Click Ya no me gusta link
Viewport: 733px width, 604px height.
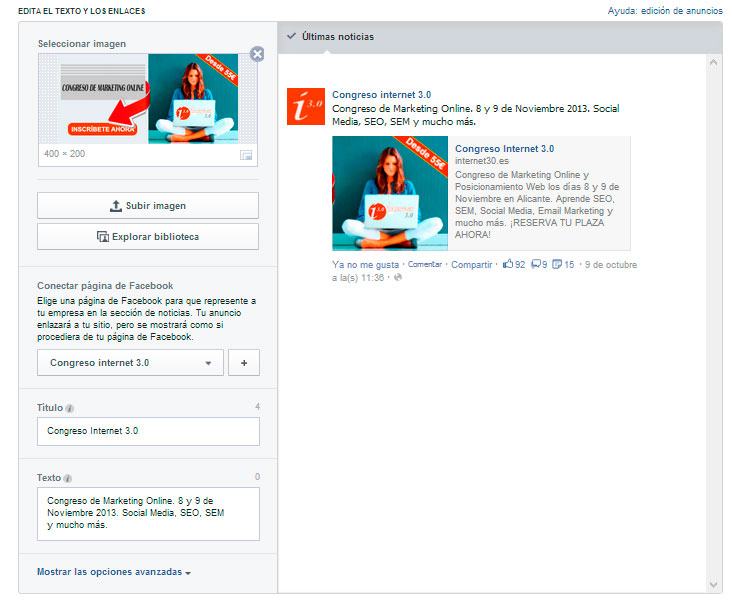tap(366, 265)
